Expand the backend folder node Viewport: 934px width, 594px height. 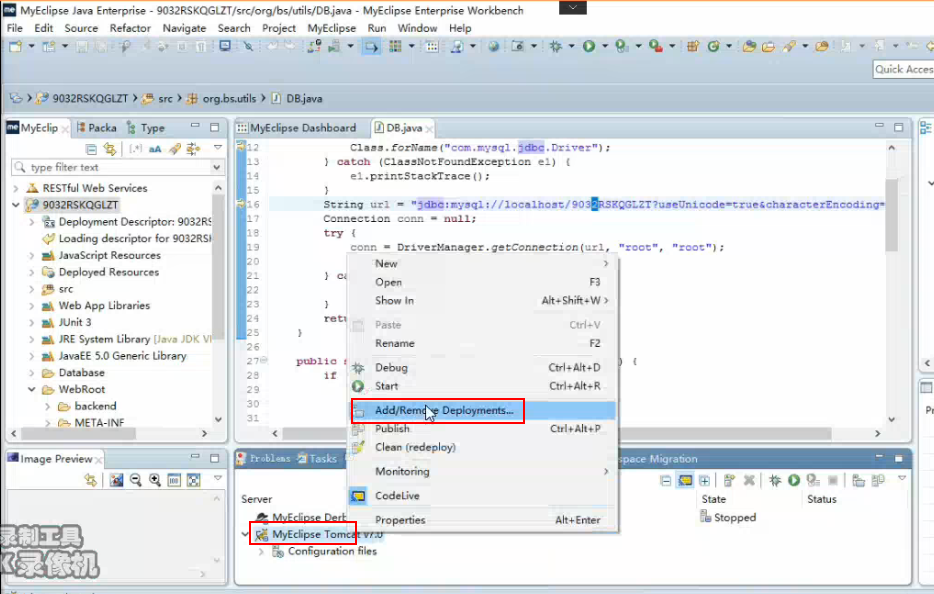click(48, 406)
